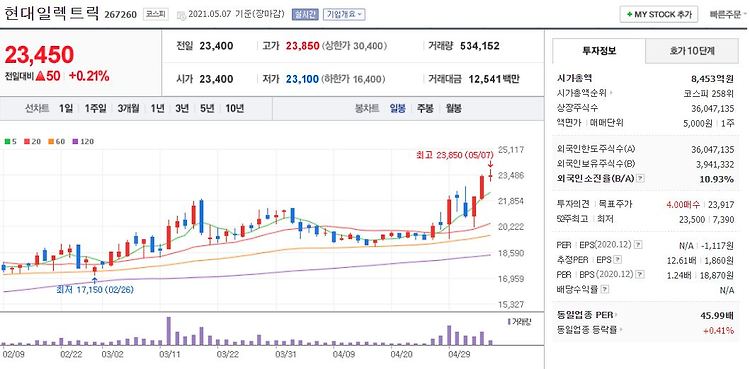Click tallest volume bar near 03/11
Screen dimensions: 750x369
click(168, 331)
